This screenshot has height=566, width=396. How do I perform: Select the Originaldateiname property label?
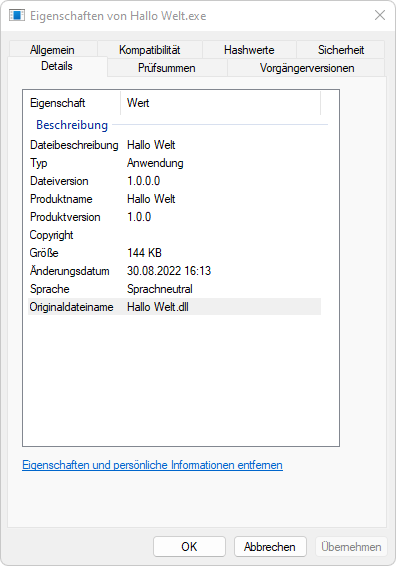click(x=71, y=307)
